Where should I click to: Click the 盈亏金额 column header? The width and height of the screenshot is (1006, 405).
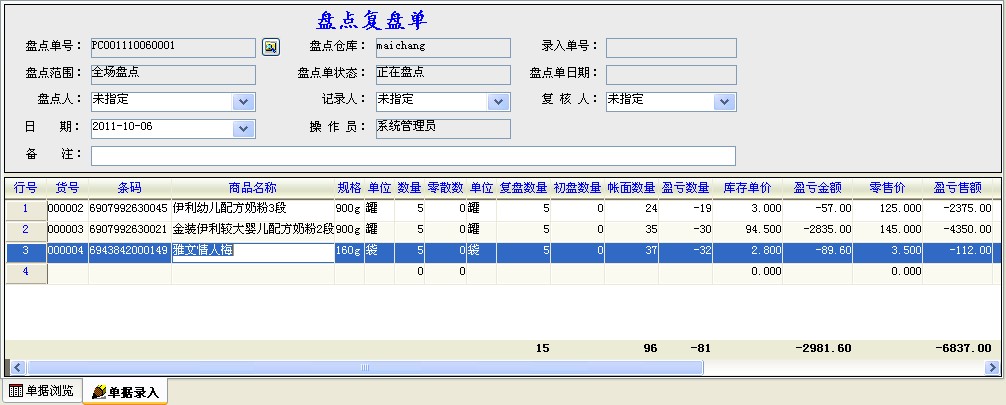[x=817, y=188]
